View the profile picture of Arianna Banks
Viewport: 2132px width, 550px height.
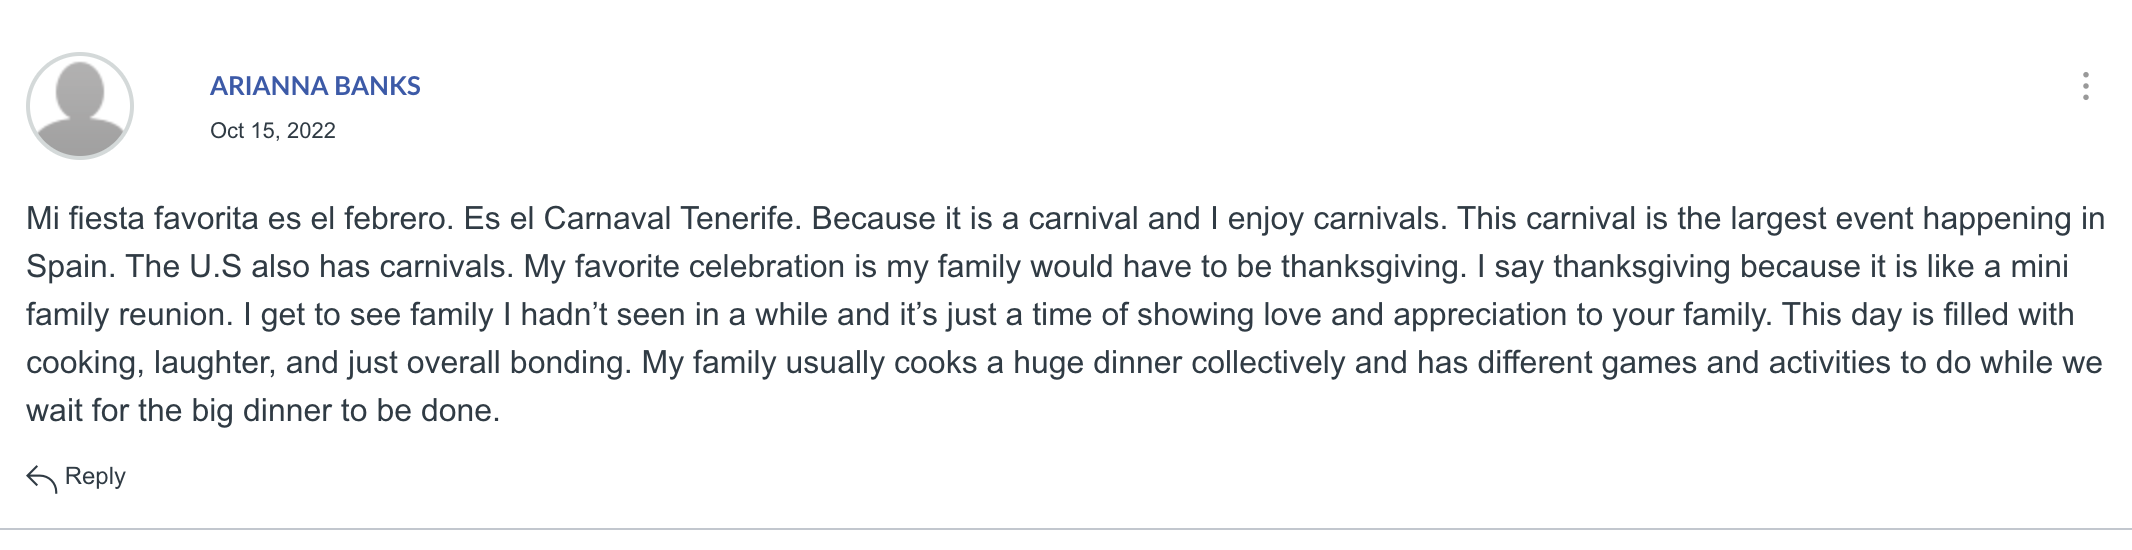coord(80,106)
